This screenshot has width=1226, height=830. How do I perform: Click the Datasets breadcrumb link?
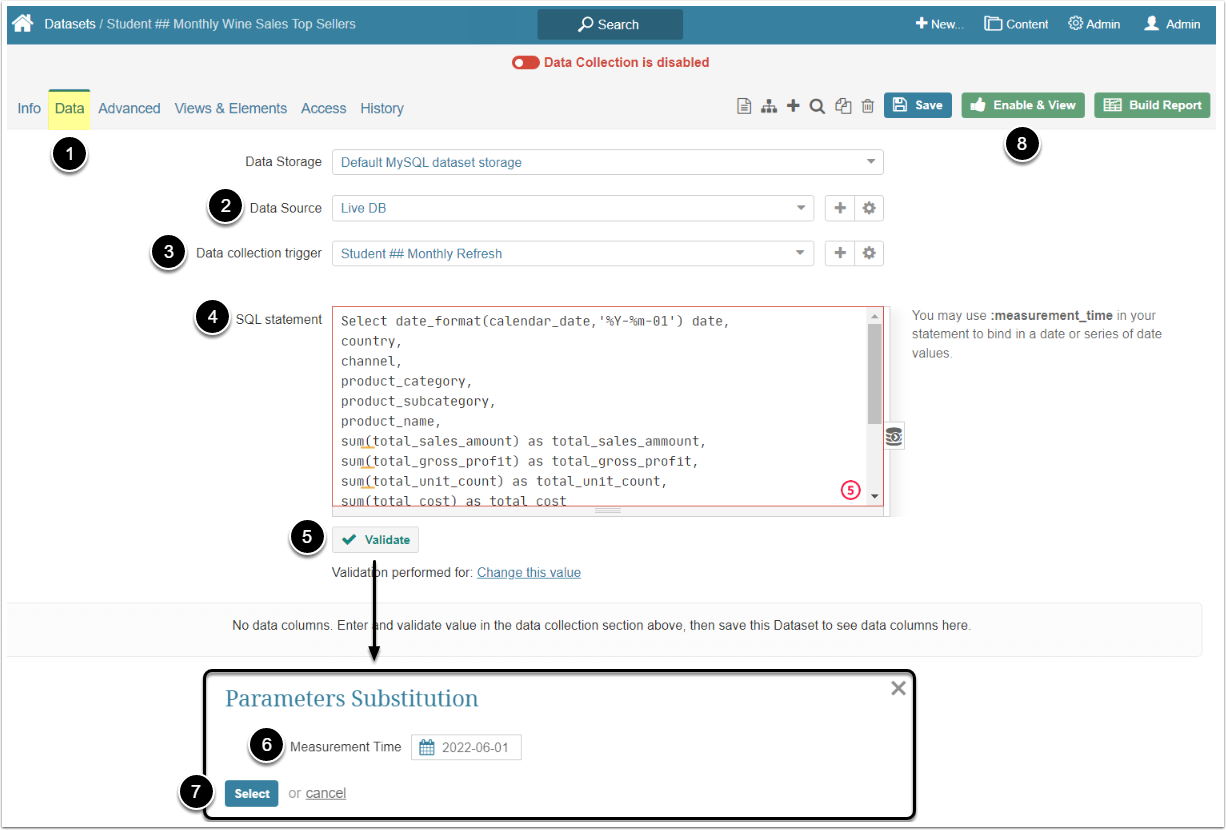pyautogui.click(x=70, y=24)
